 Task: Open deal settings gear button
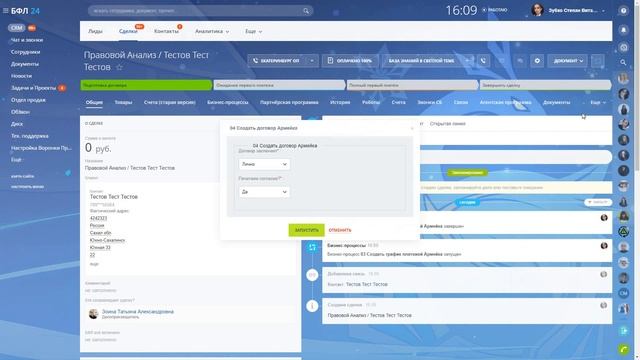pos(537,61)
